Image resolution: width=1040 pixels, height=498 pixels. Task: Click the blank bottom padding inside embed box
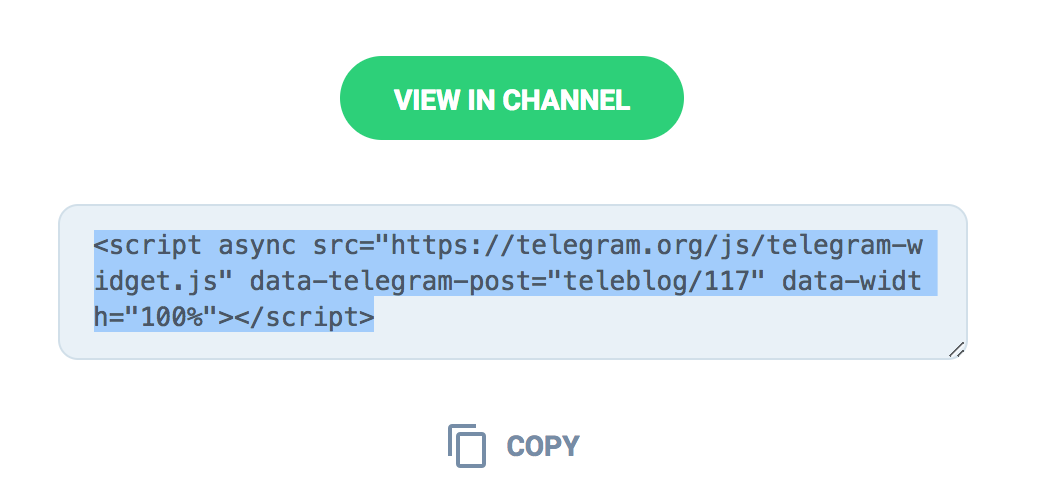pyautogui.click(x=511, y=346)
